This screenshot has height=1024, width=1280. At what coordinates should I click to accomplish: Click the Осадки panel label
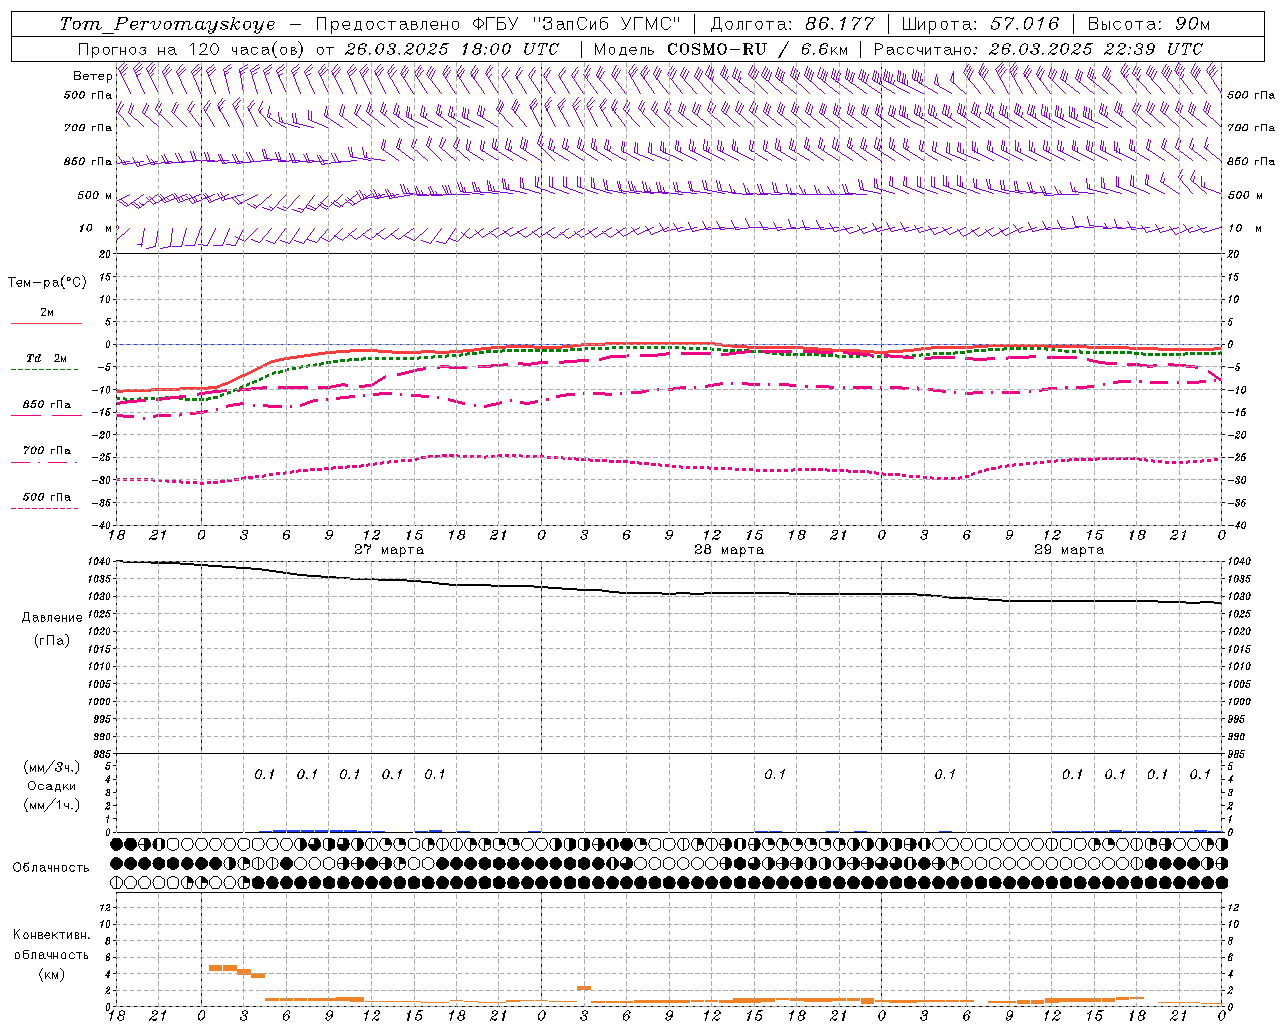pos(51,787)
